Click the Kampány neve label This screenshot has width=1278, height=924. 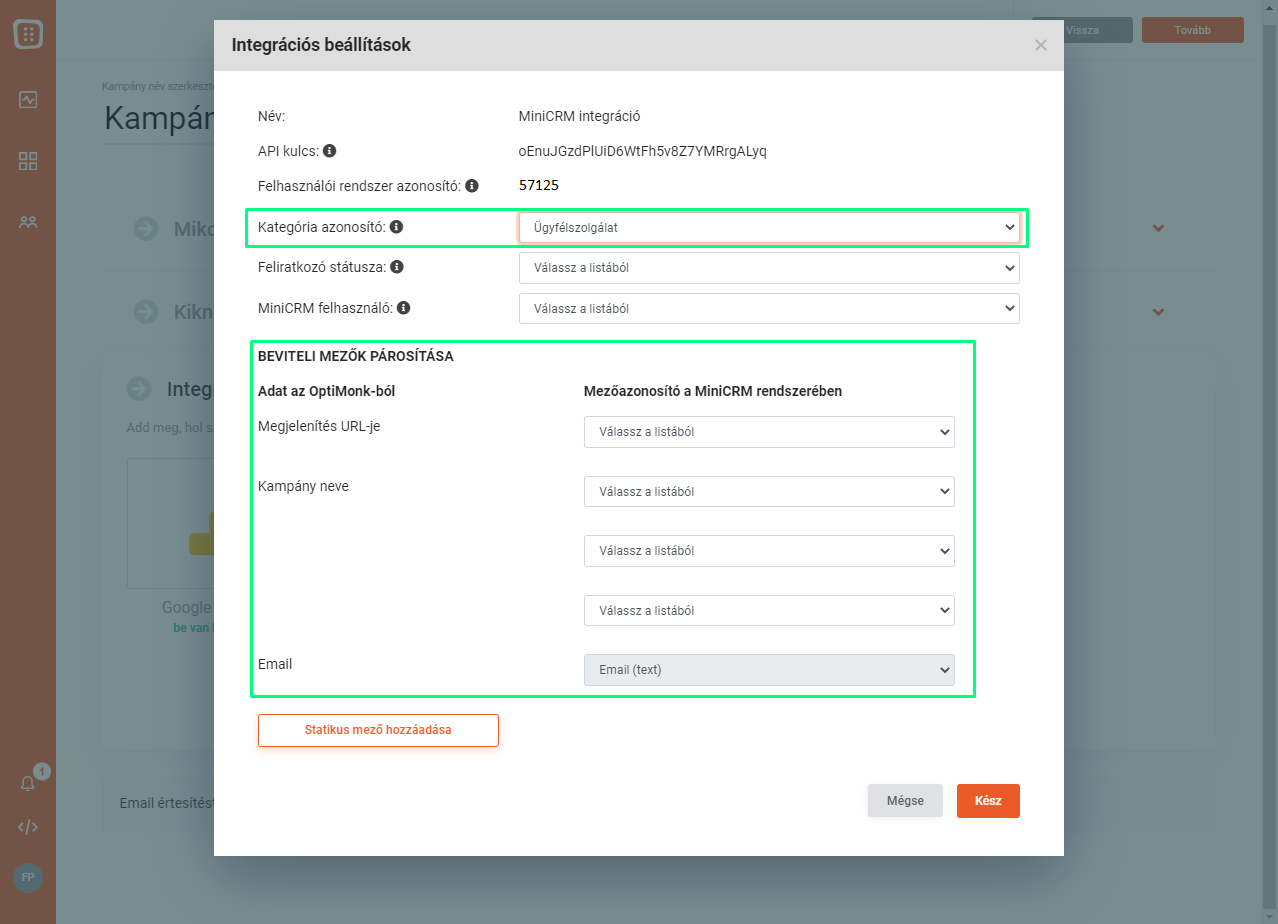(303, 486)
